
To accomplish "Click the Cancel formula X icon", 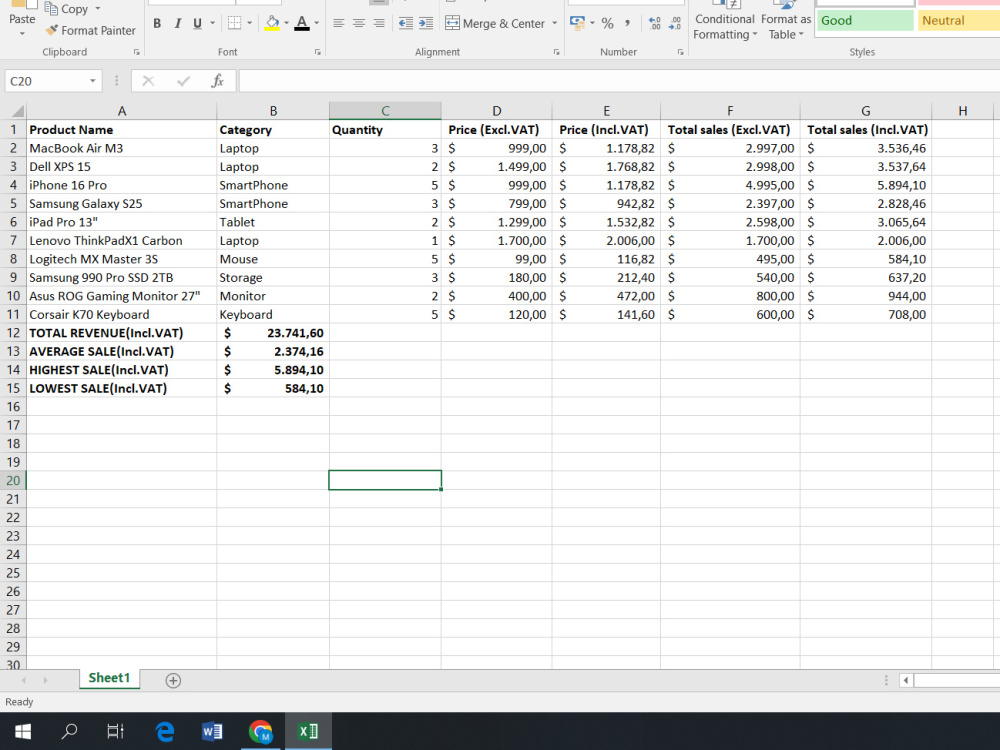I will coord(148,81).
